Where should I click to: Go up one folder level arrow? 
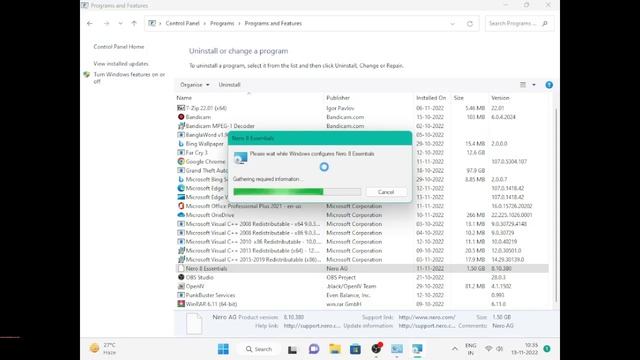(134, 24)
